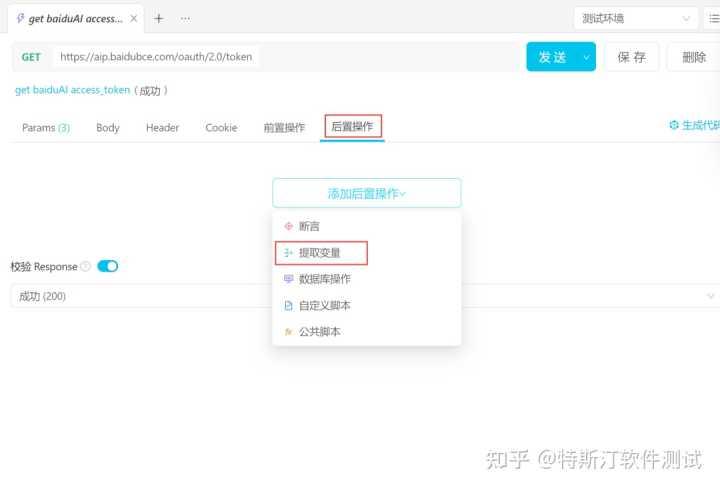Choose 自定义脚本 custom script menu item
720x489 pixels.
tap(366, 305)
